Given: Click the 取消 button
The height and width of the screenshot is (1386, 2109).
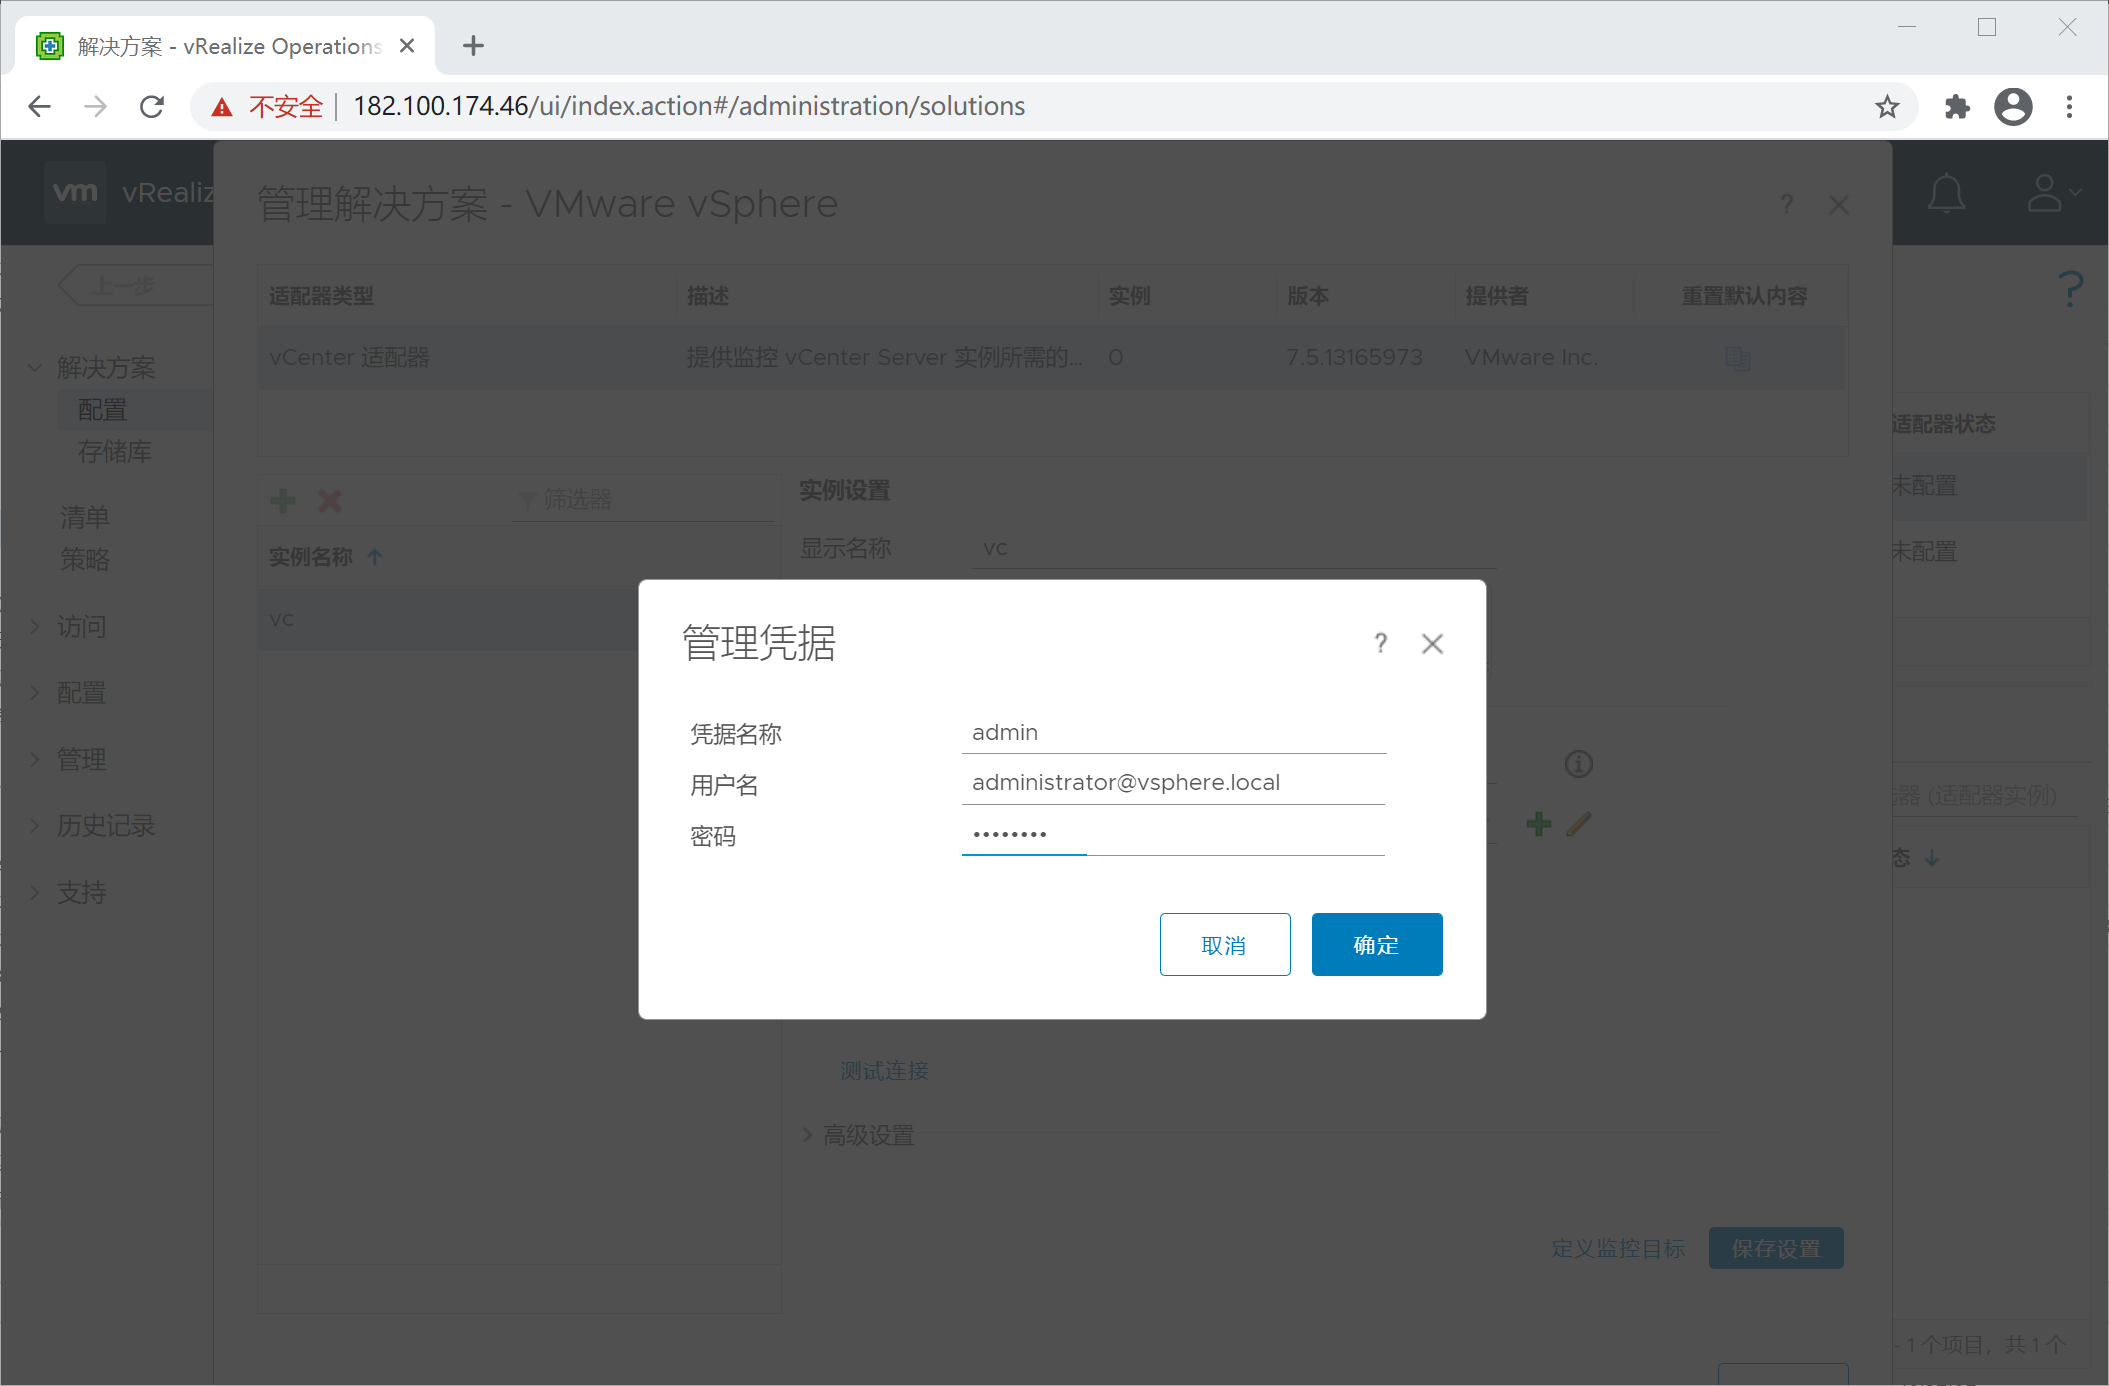Looking at the screenshot, I should point(1225,944).
